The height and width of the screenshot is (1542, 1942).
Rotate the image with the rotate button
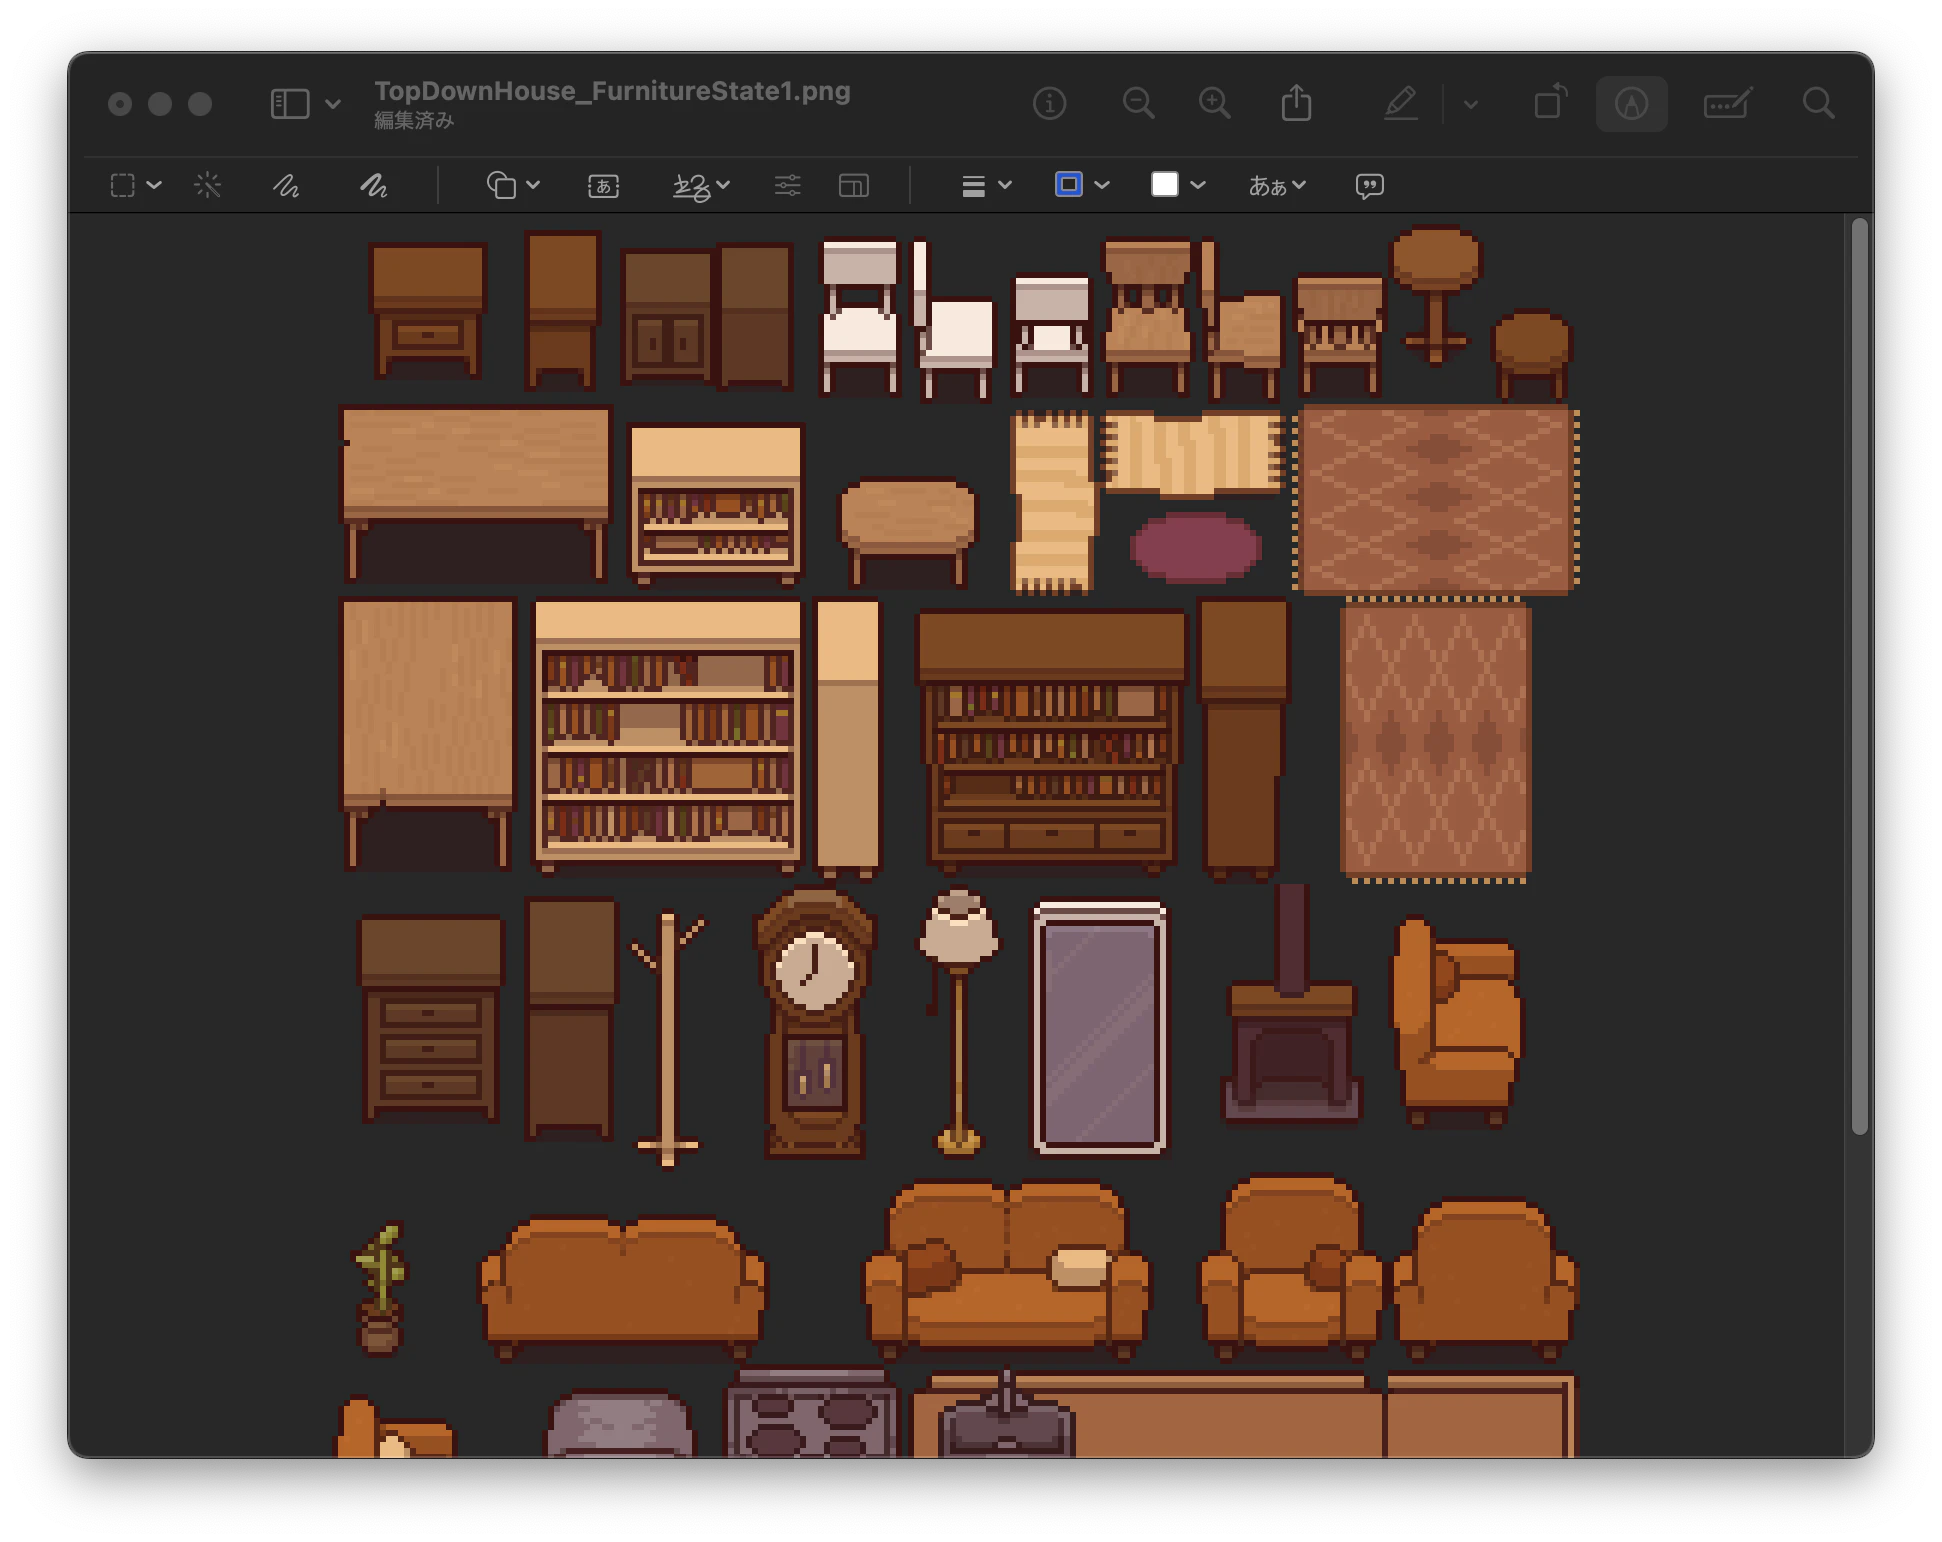[x=1550, y=102]
